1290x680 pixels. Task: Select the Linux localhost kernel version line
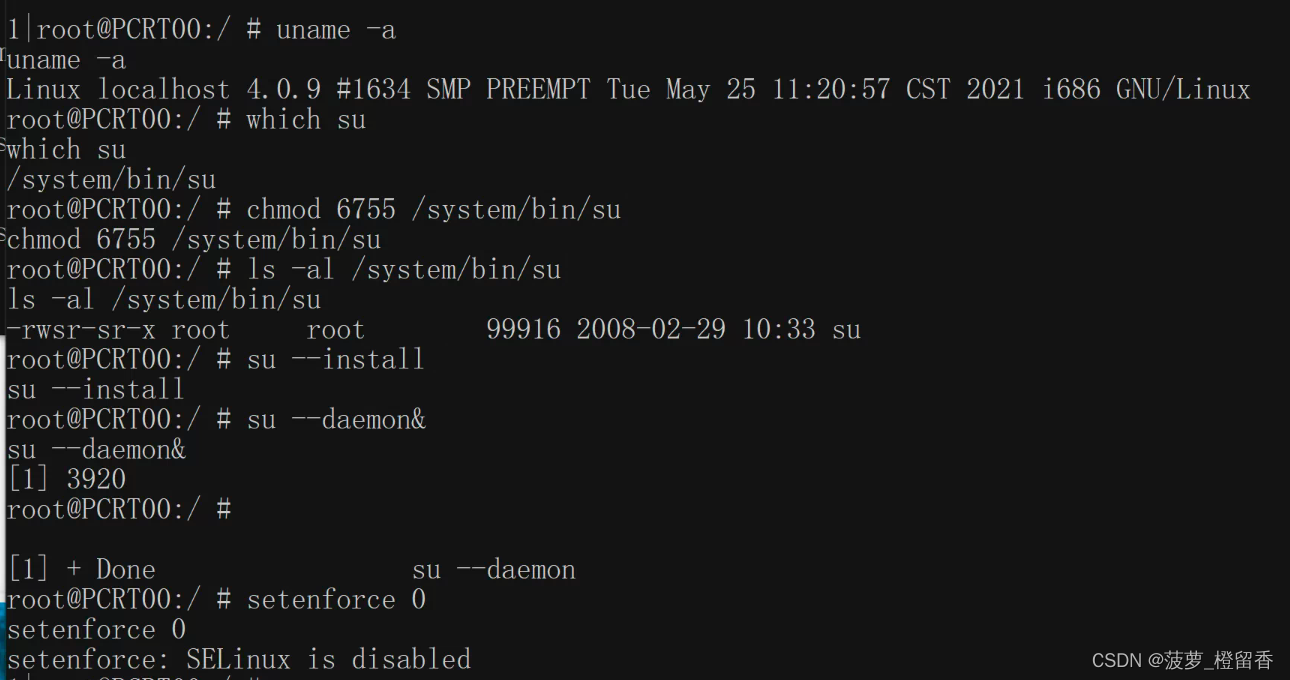pyautogui.click(x=628, y=90)
